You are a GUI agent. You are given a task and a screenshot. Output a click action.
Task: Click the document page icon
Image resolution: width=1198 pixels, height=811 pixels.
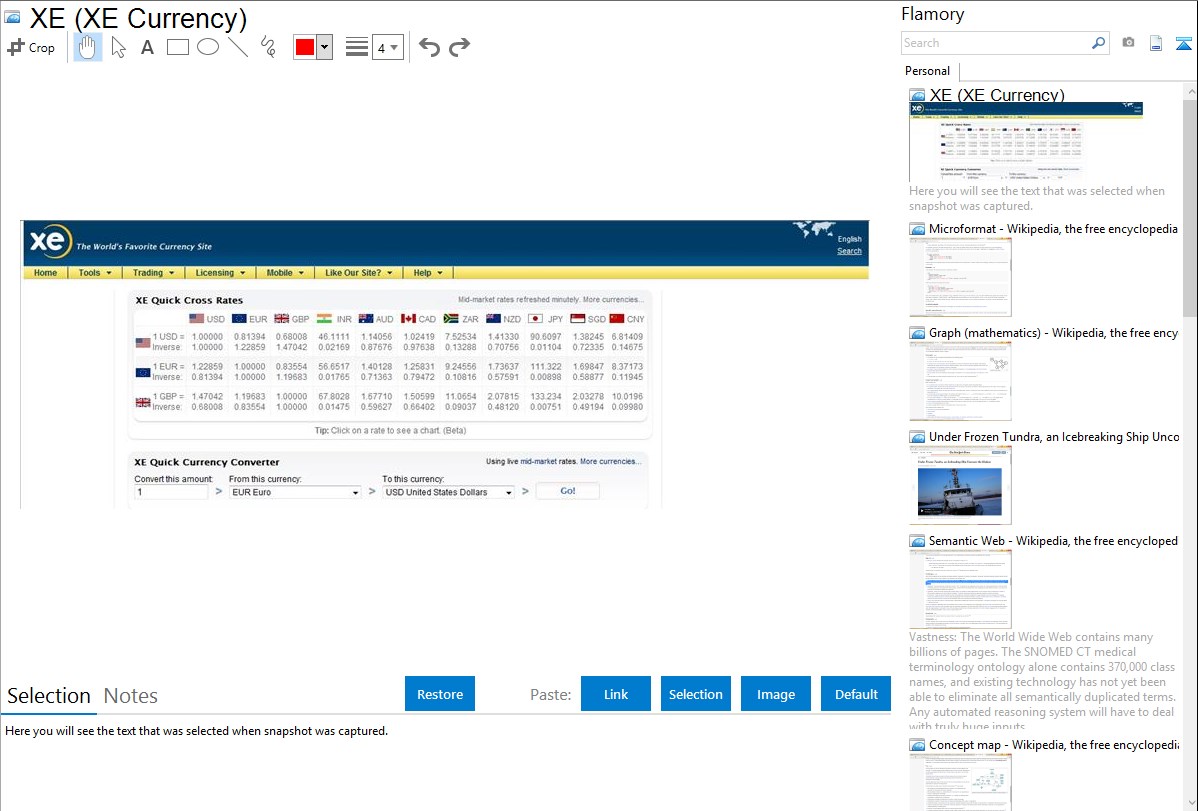click(x=1156, y=43)
